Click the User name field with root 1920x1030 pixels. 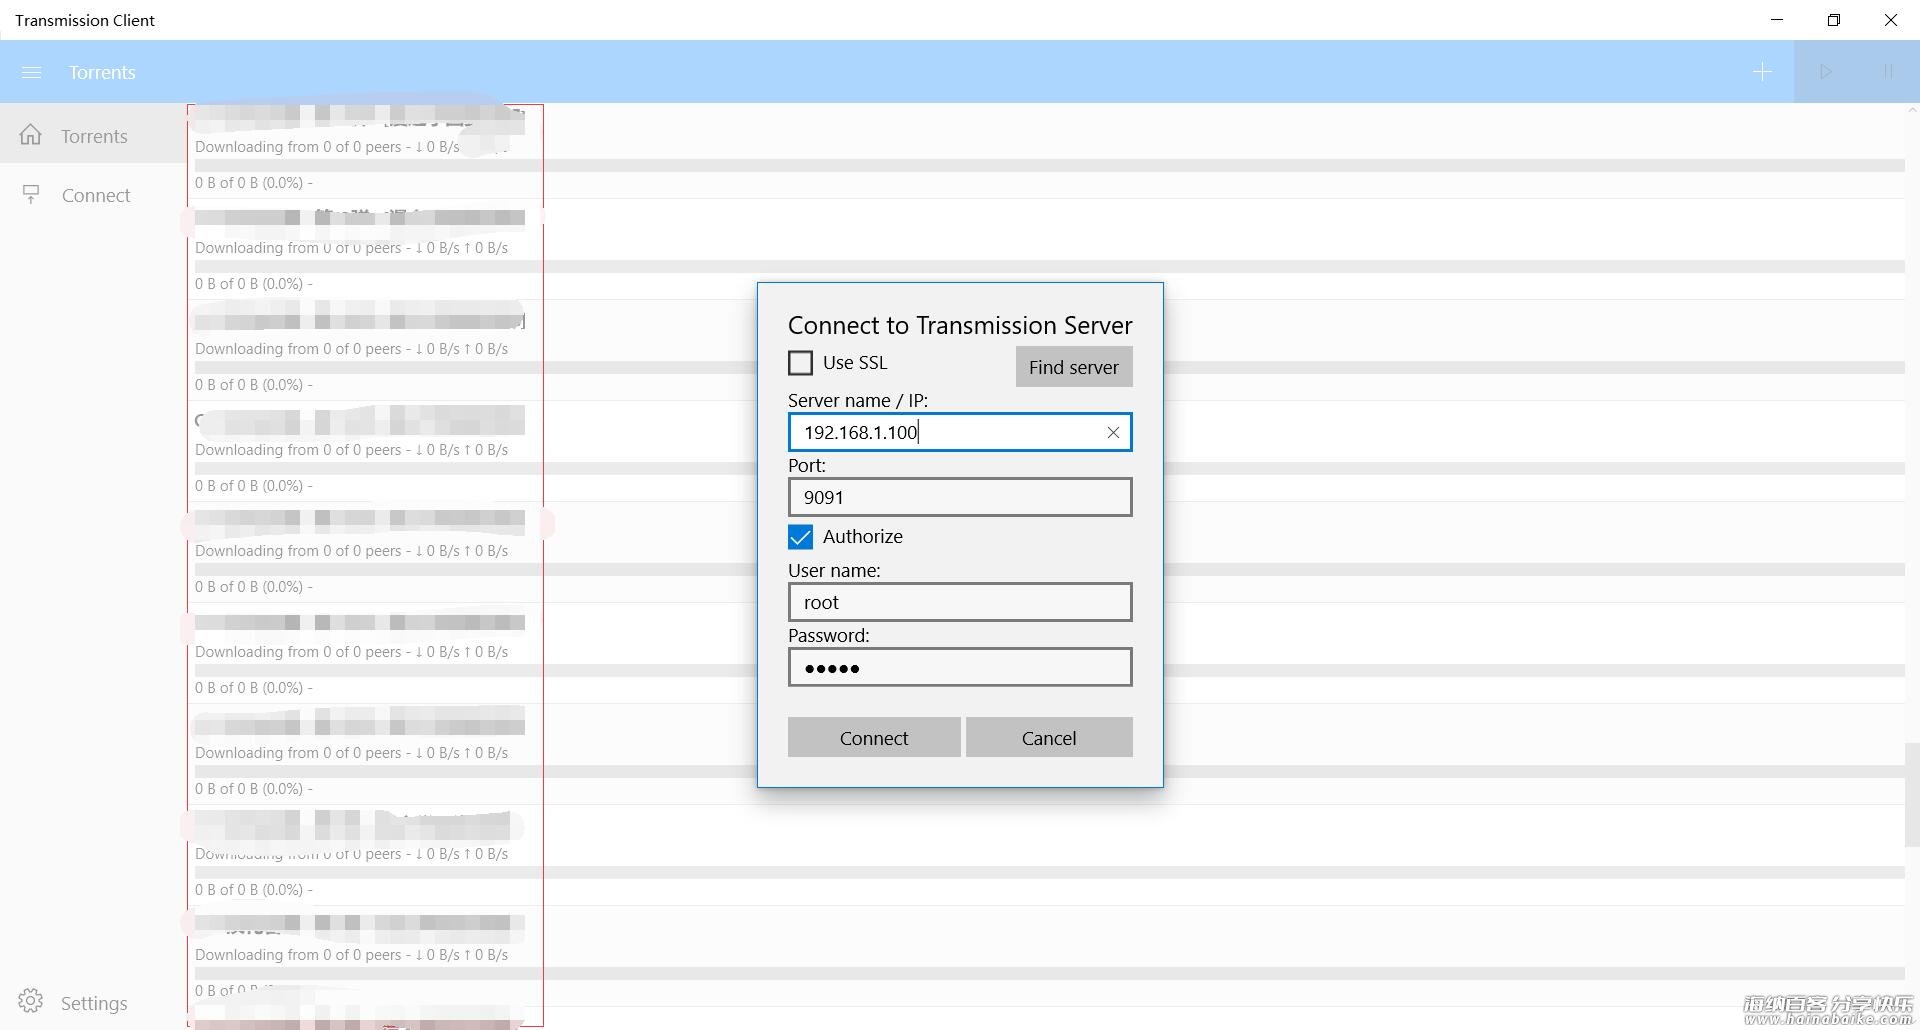coord(960,602)
